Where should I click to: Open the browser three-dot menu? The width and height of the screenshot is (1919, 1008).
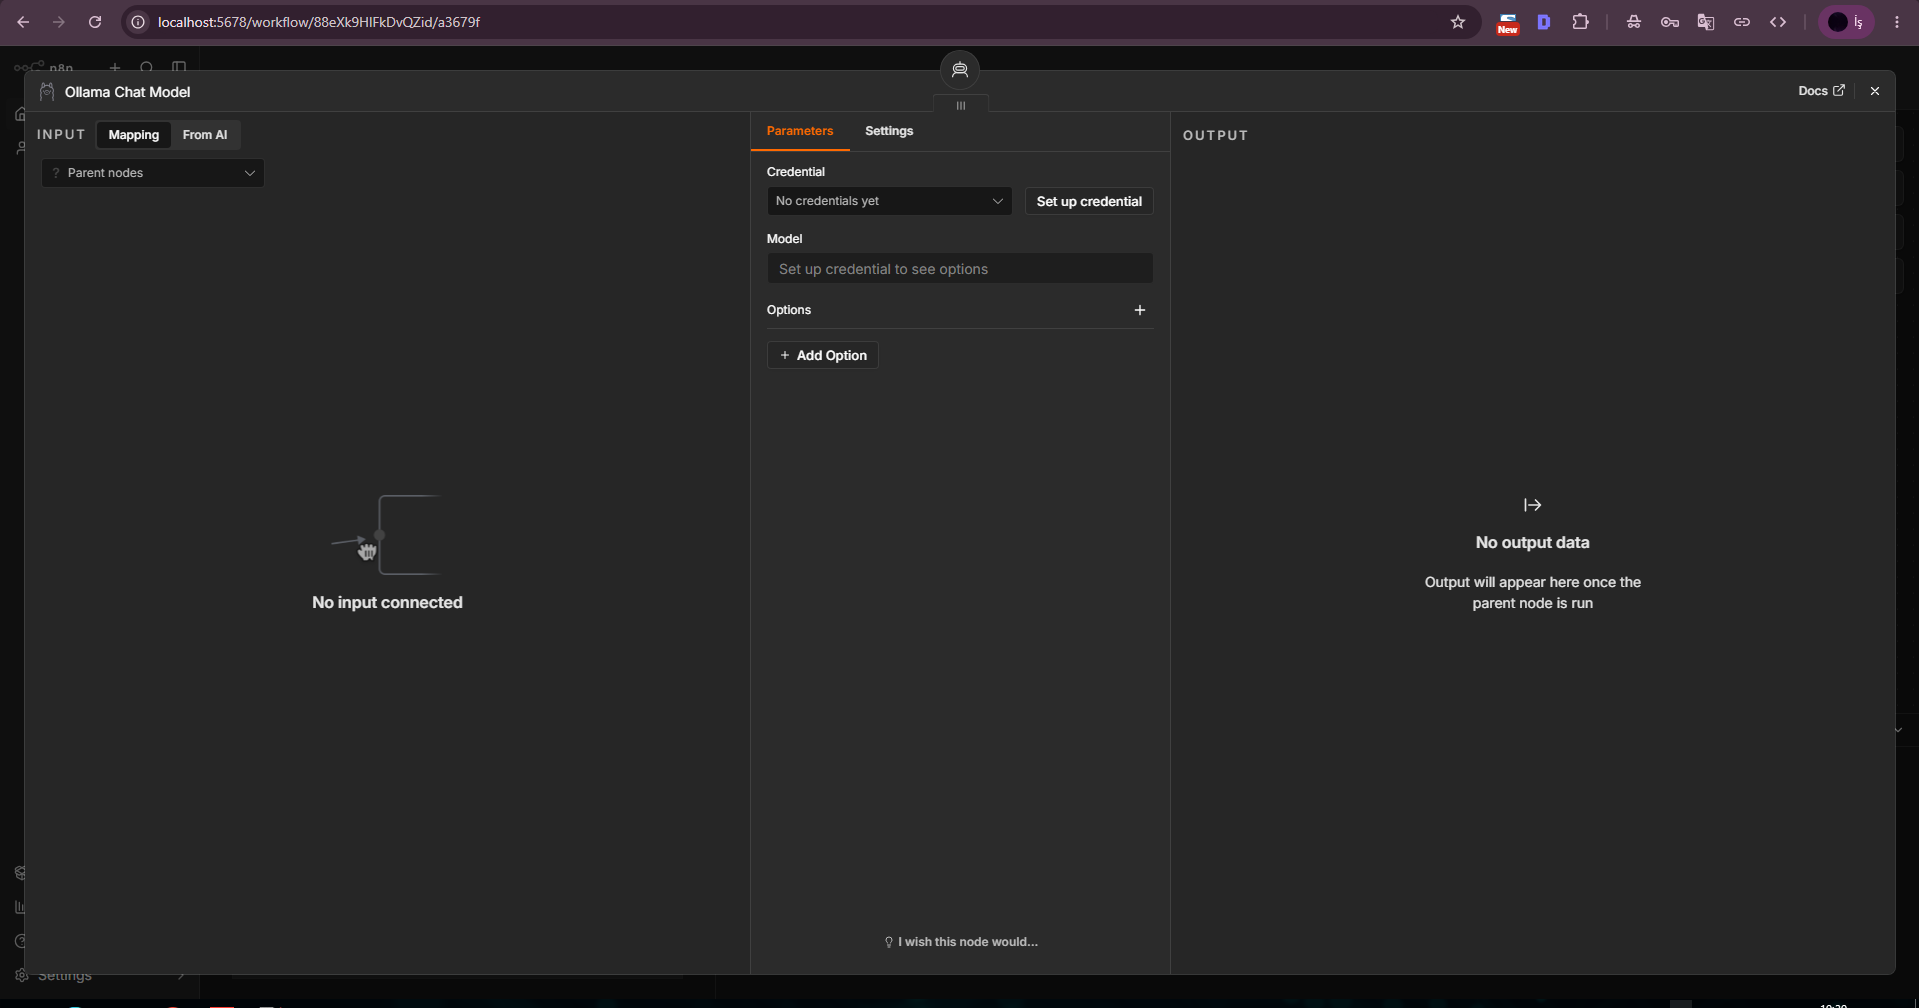click(x=1896, y=22)
